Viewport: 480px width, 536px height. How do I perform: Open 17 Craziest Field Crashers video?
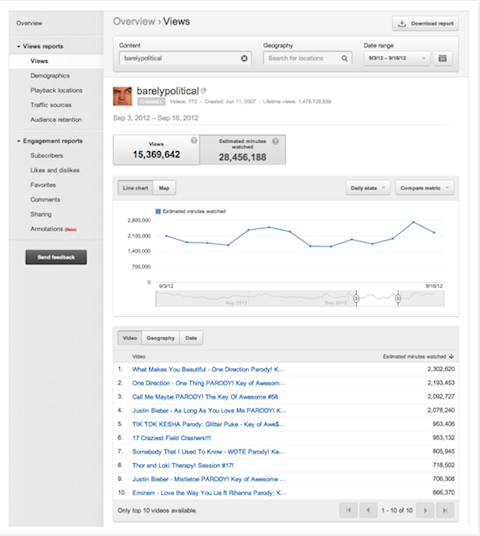click(172, 438)
